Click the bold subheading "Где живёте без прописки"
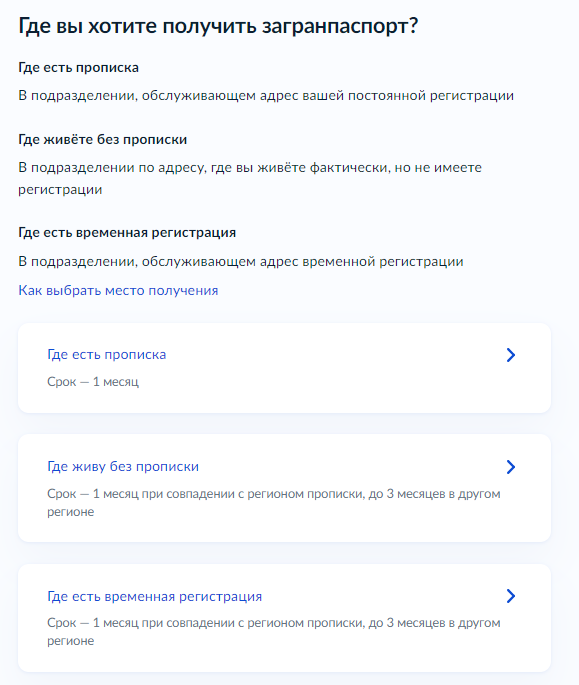Viewport: 579px width, 685px height. click(103, 140)
